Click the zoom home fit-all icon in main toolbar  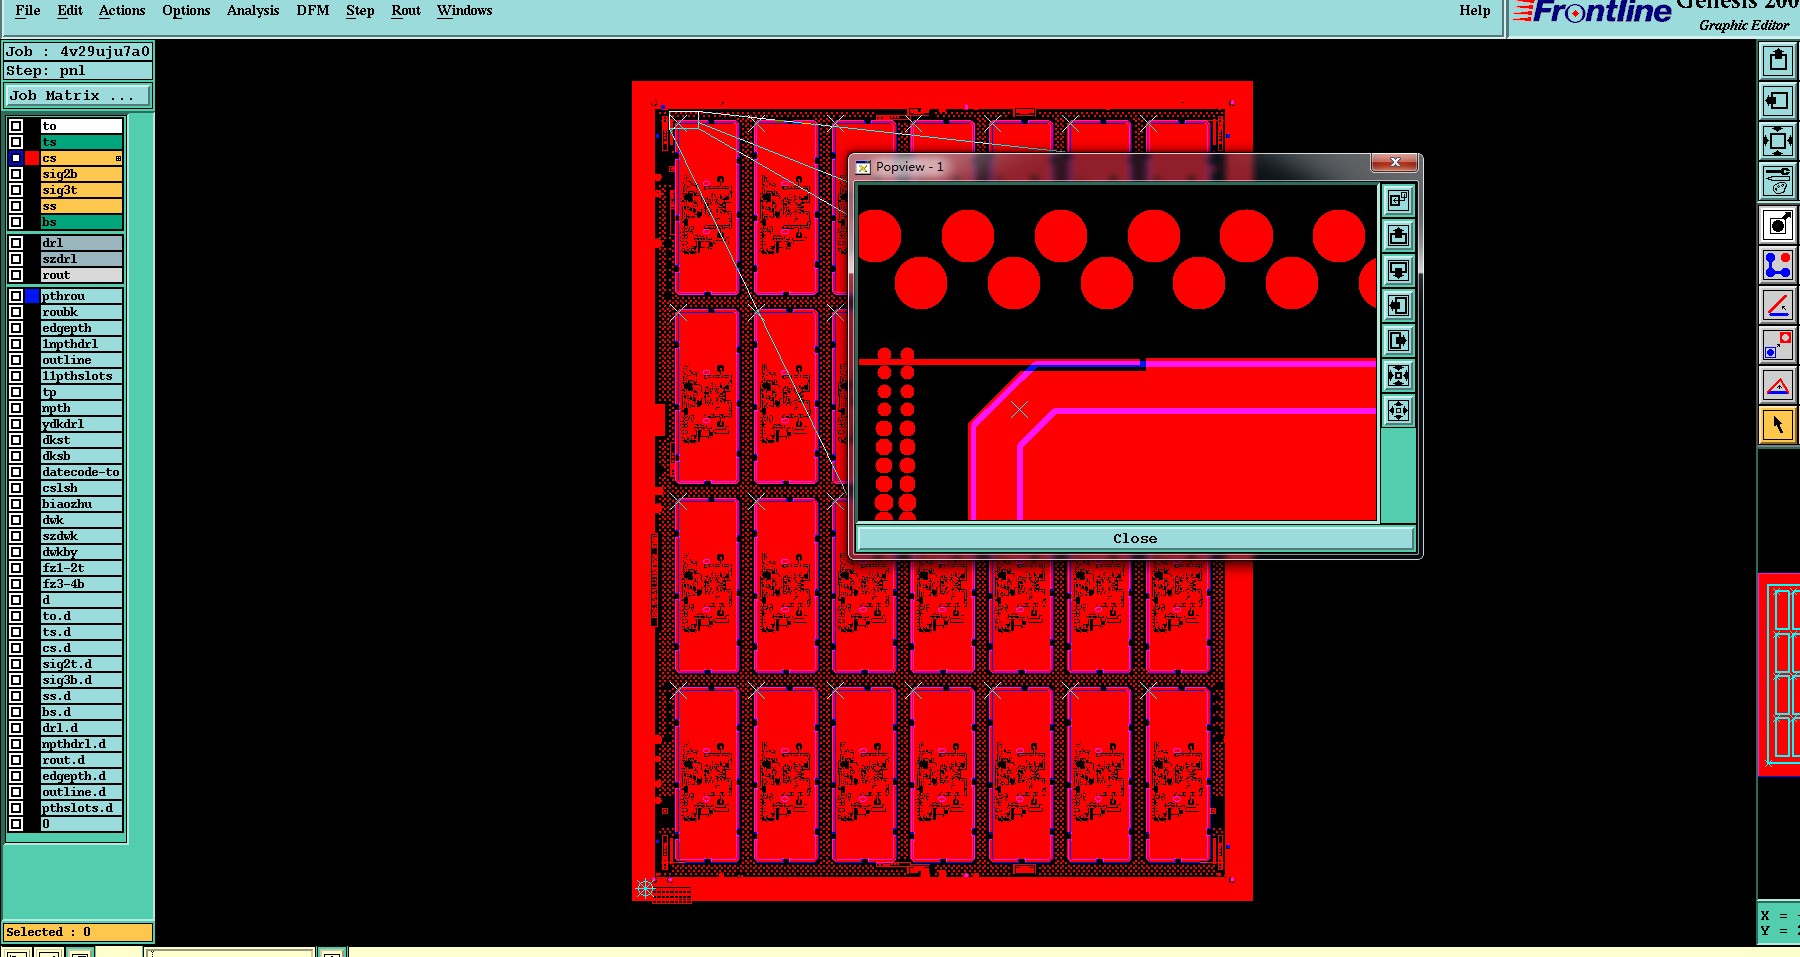click(1778, 141)
